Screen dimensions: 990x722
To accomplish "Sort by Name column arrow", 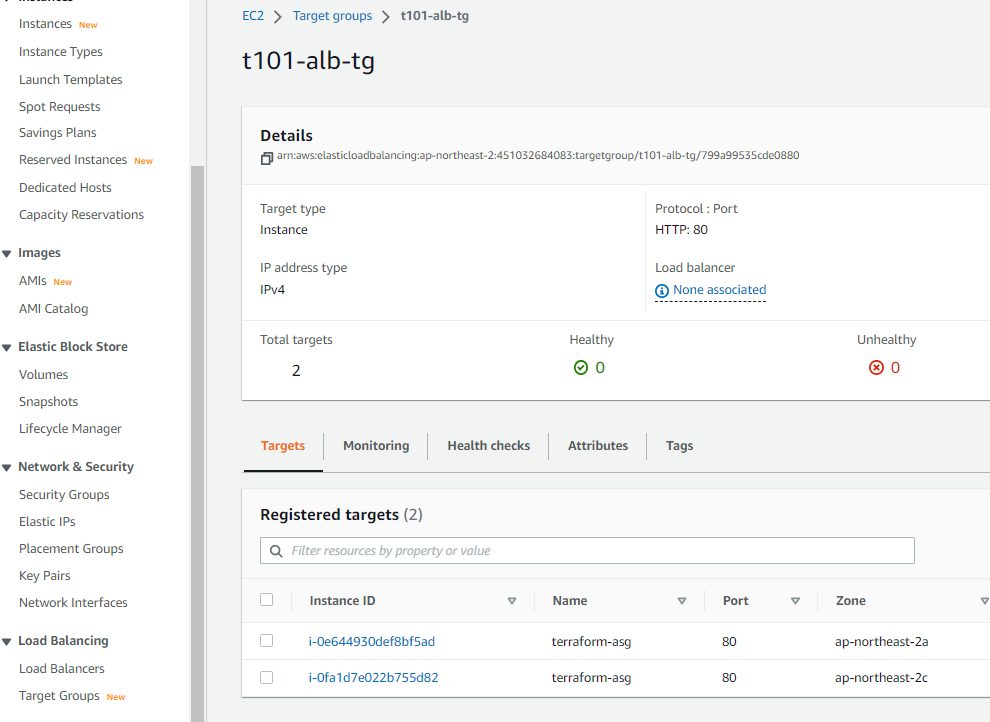I will (682, 601).
